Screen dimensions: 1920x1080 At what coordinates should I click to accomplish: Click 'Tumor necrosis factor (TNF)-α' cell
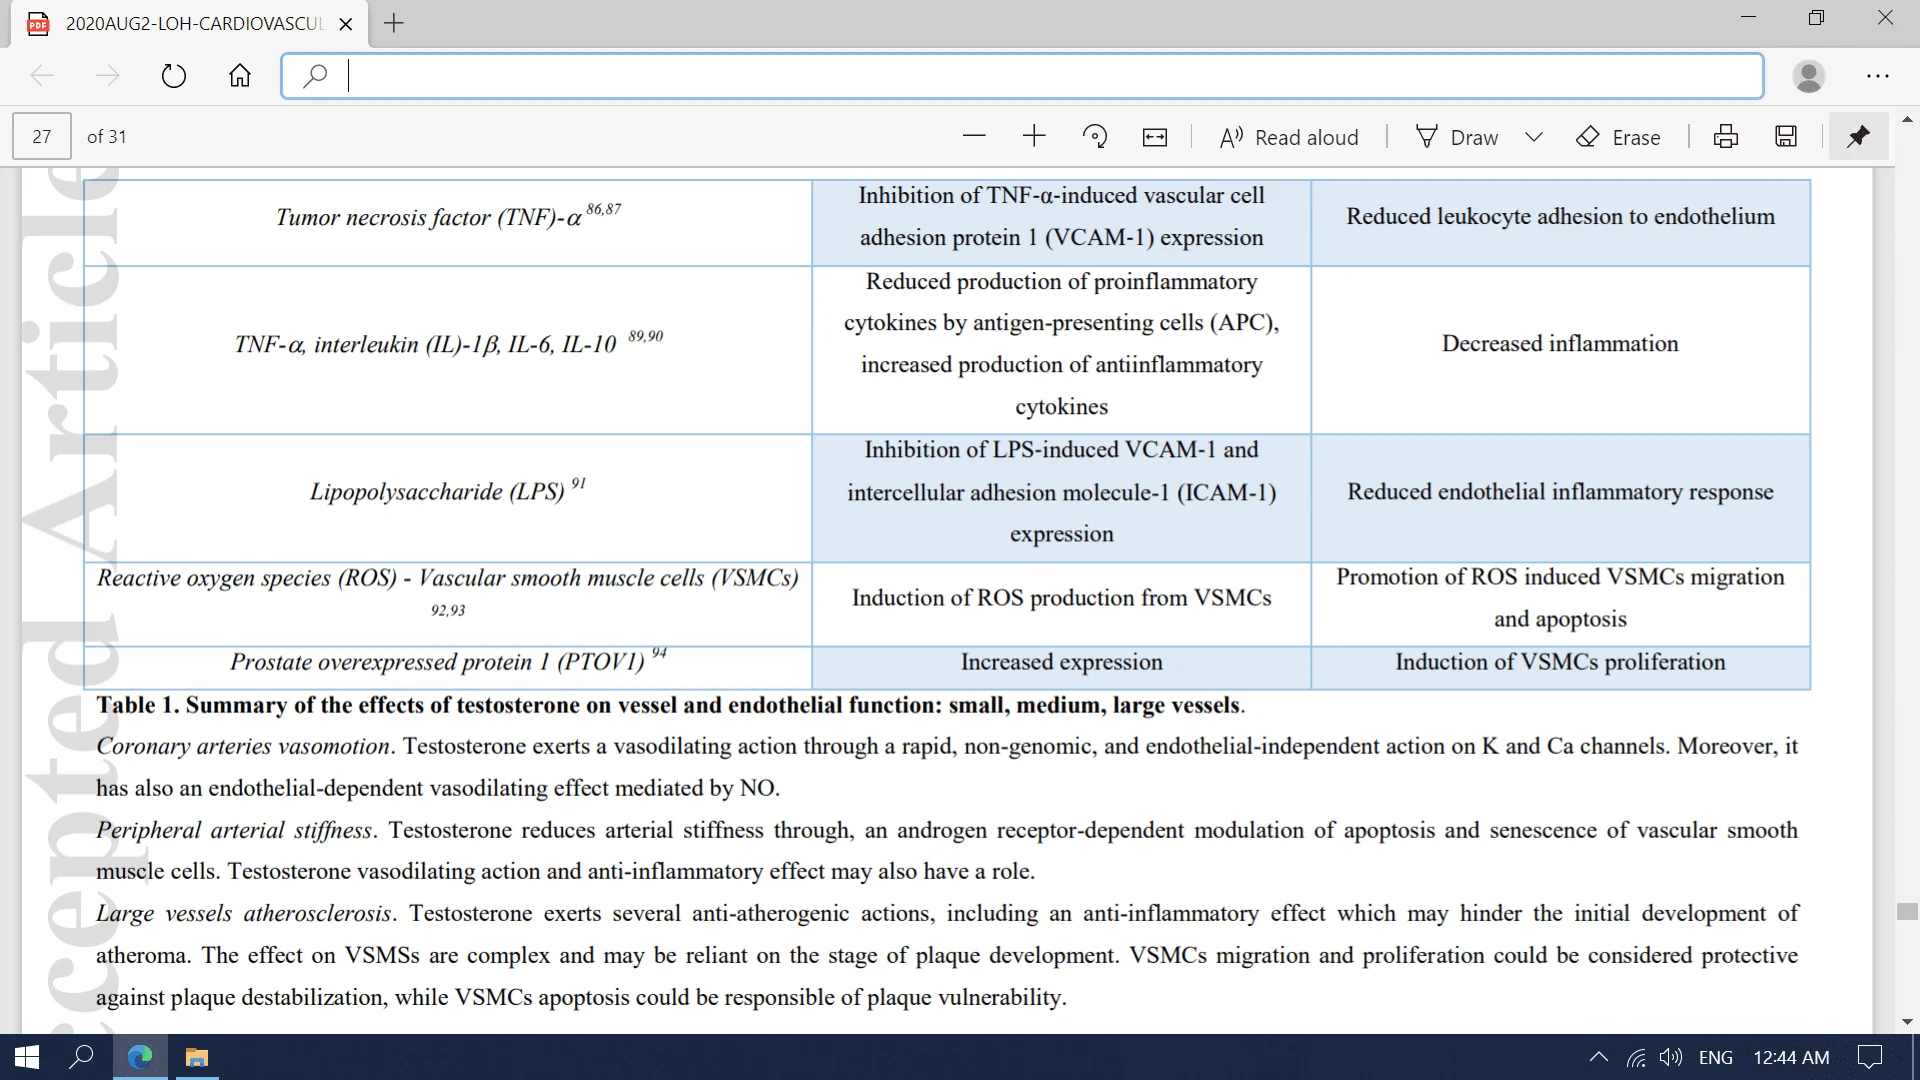pos(448,222)
